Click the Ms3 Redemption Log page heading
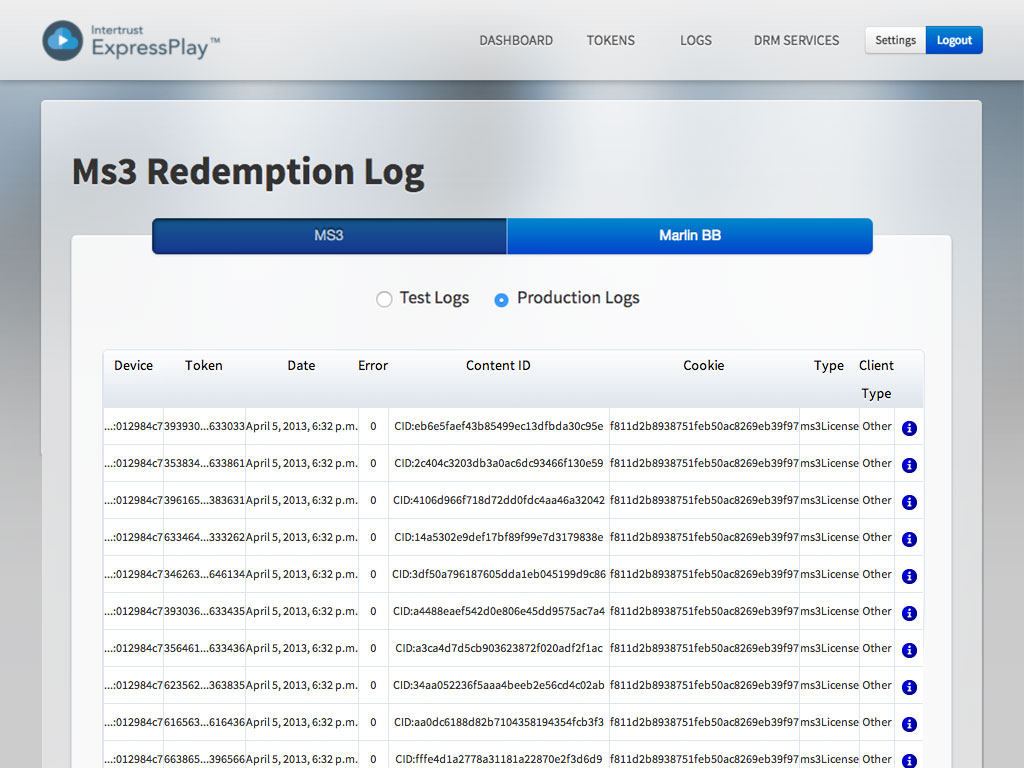Screen dimensions: 1024x768 tap(248, 172)
